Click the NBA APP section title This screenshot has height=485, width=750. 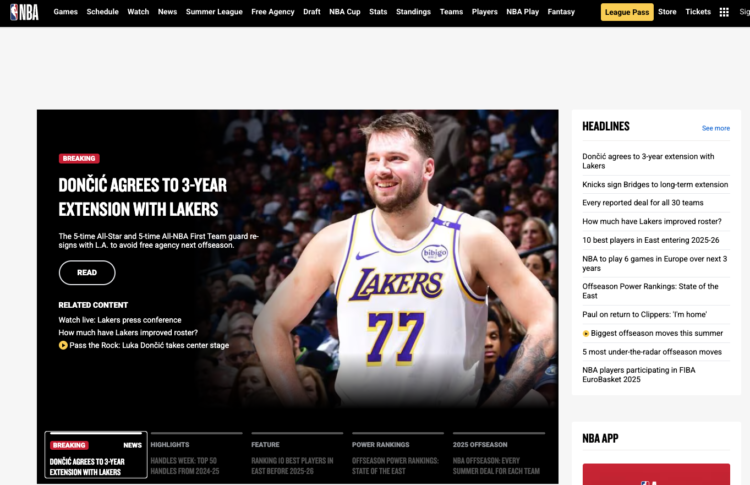coord(600,438)
